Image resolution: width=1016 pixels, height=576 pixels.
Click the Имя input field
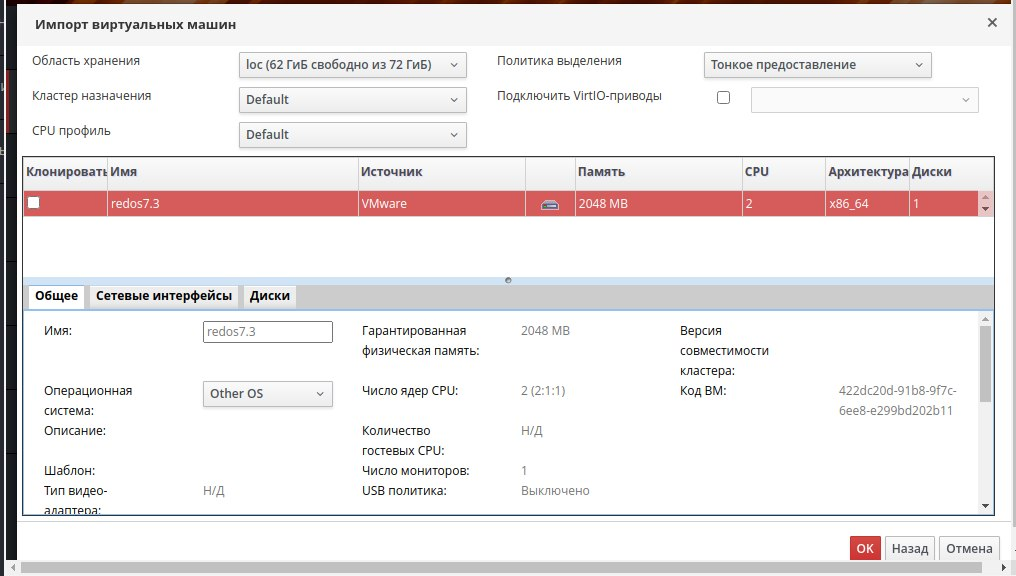268,332
